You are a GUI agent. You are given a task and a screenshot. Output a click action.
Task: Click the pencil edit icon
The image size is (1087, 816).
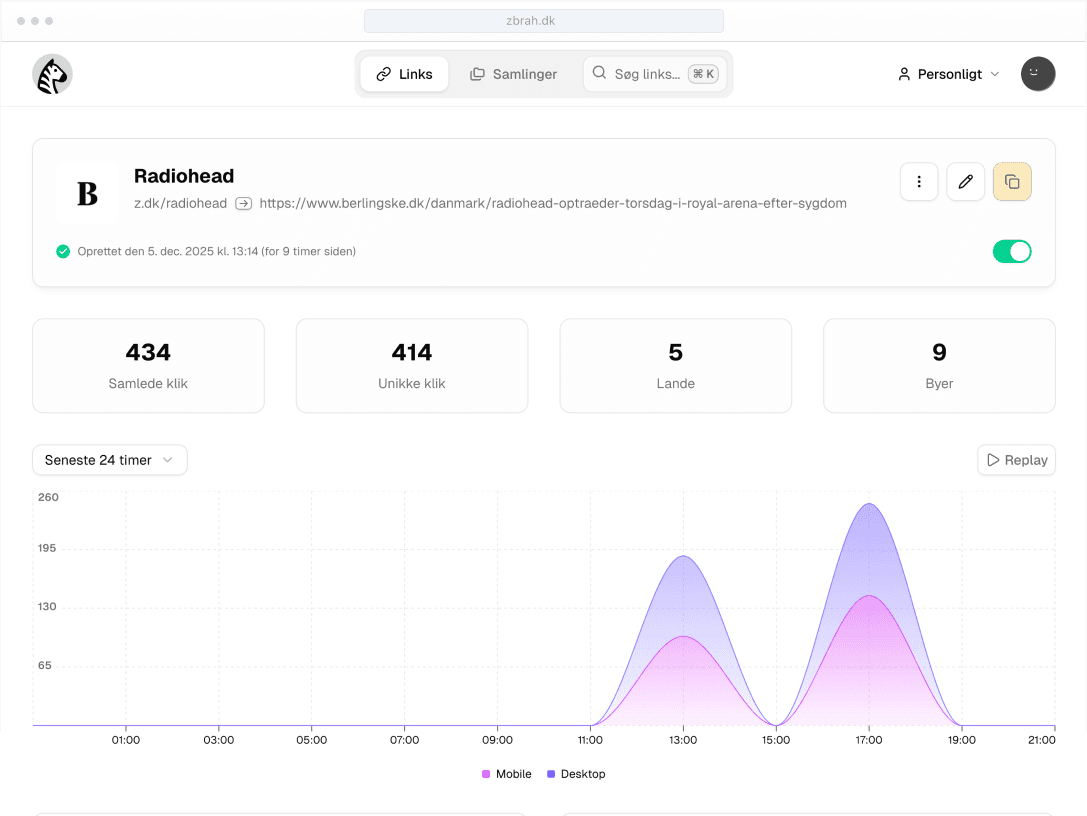965,182
